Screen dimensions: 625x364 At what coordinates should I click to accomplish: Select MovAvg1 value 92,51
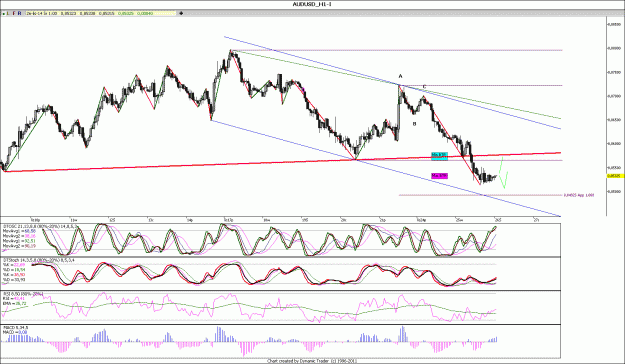click(x=30, y=241)
